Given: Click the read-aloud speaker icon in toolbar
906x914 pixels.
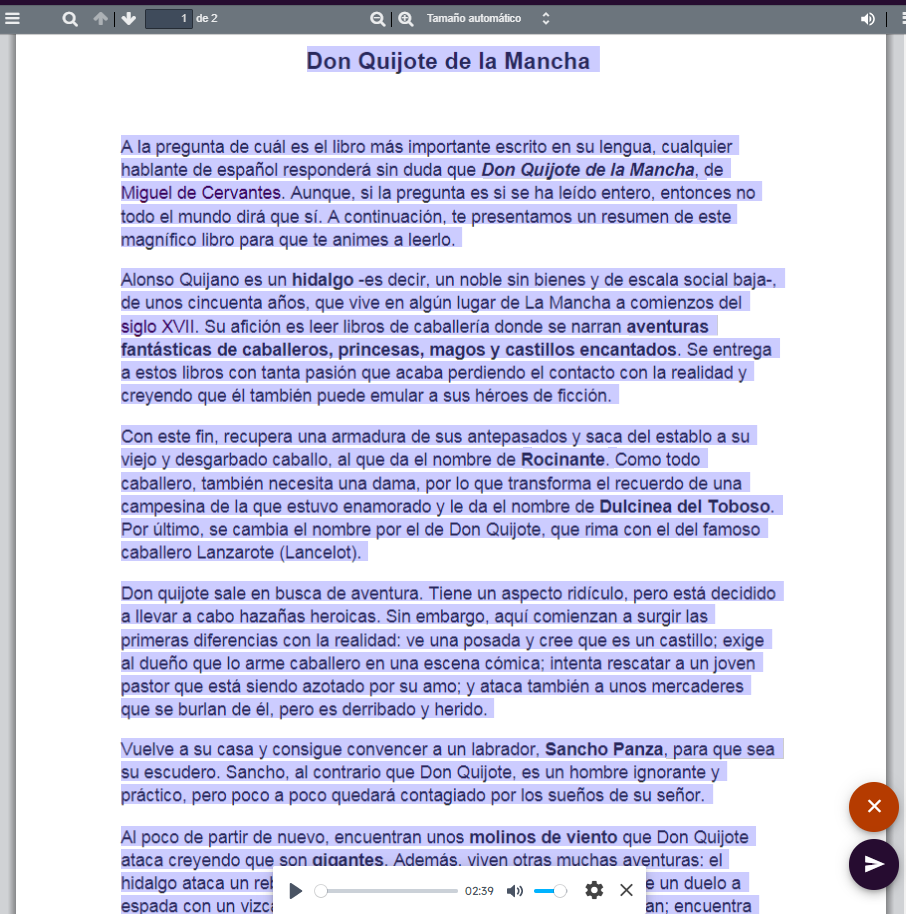Looking at the screenshot, I should pyautogui.click(x=868, y=19).
